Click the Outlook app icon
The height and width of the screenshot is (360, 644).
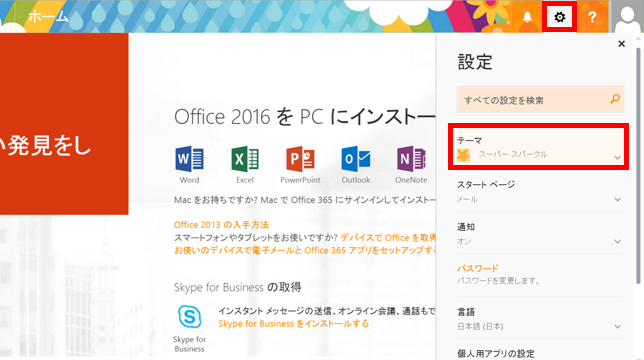pyautogui.click(x=356, y=159)
